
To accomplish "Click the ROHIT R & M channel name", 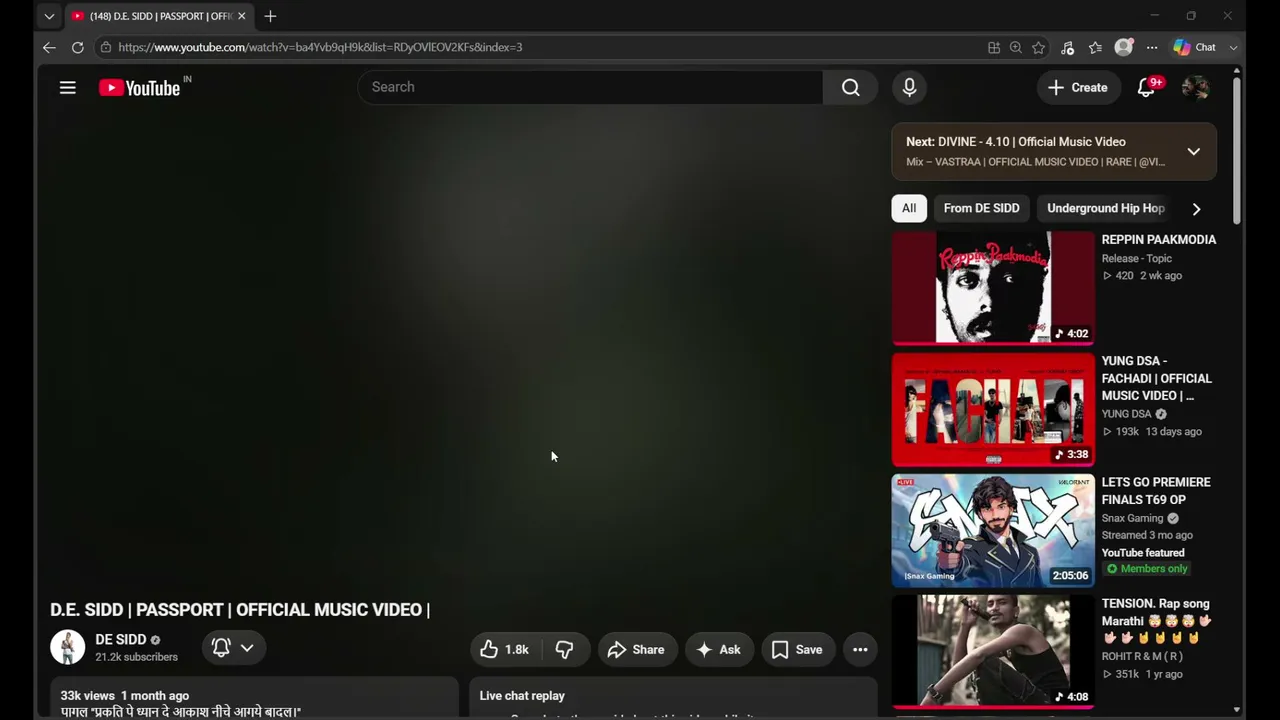I will tap(1142, 657).
